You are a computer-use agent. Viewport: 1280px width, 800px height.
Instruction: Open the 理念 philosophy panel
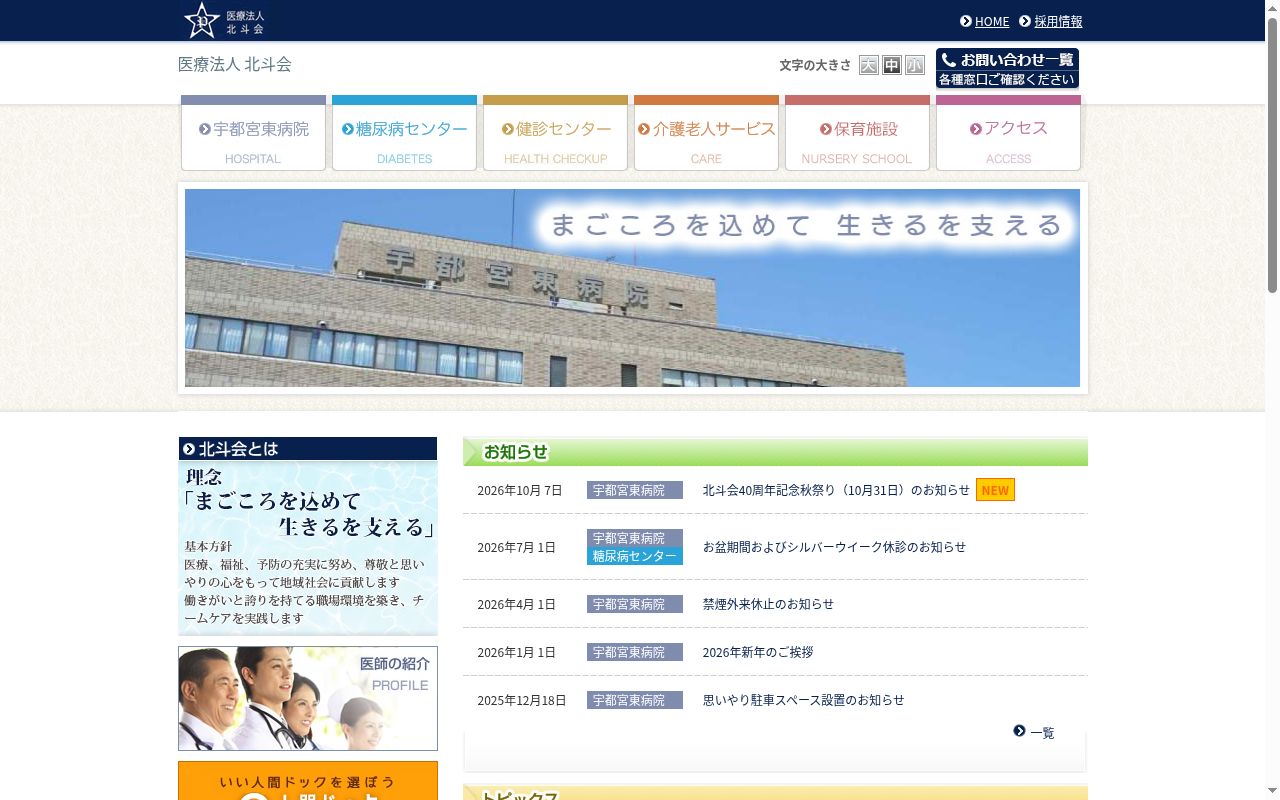click(308, 548)
